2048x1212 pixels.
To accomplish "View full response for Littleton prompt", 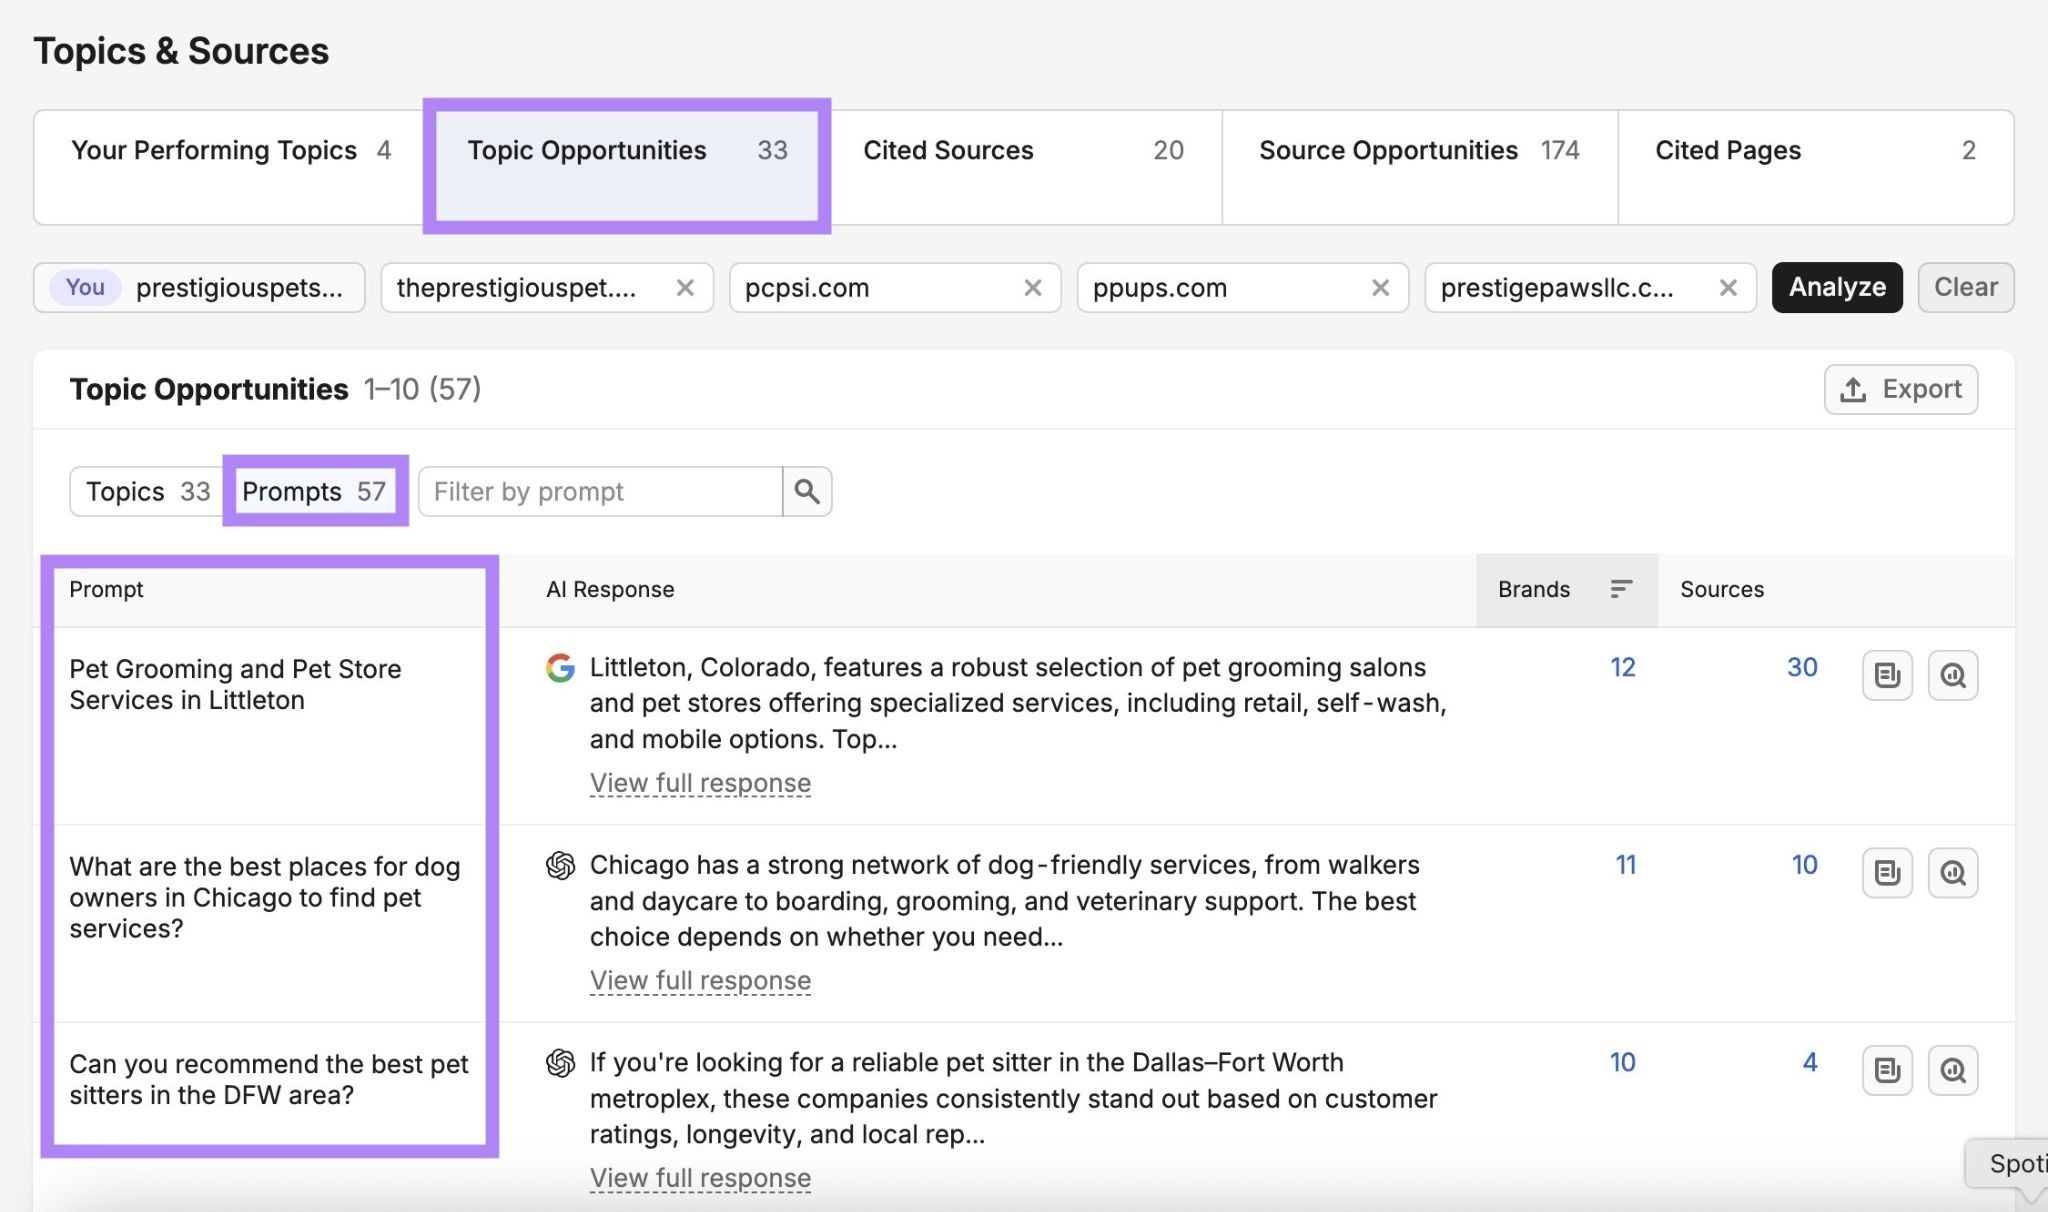I will [700, 783].
